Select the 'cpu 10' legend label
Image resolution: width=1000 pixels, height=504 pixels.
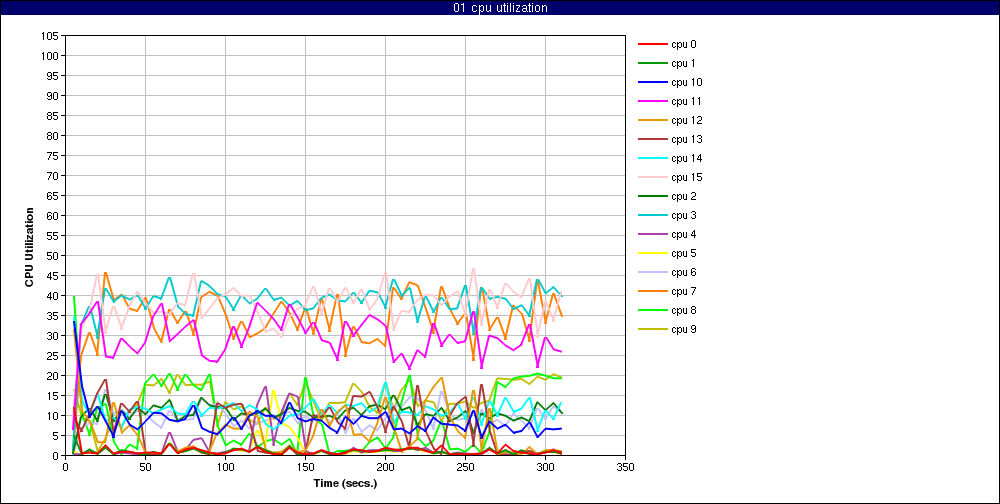686,82
